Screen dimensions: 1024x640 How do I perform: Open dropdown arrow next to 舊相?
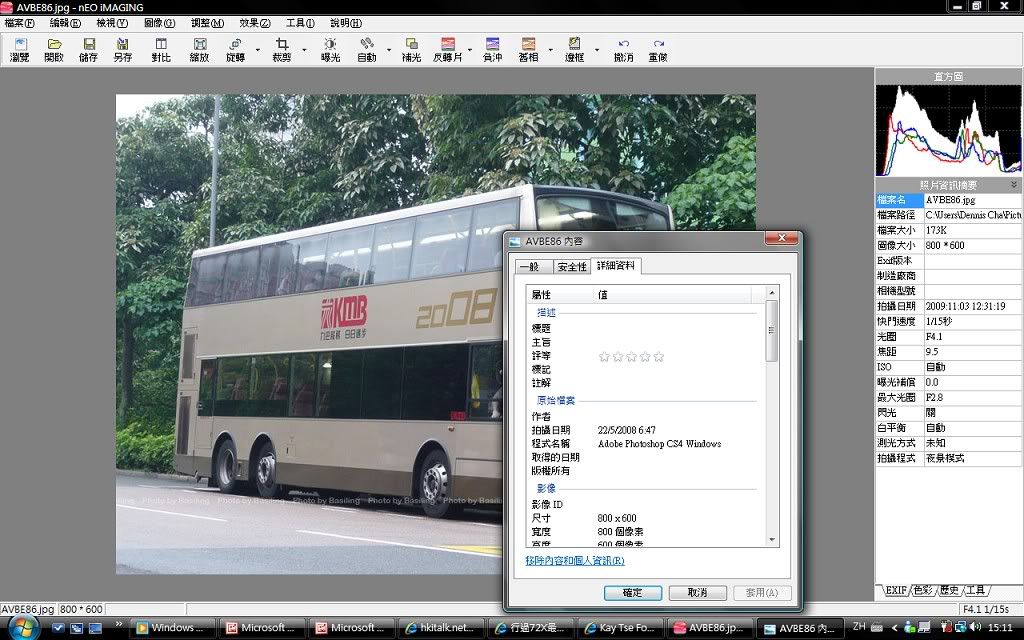point(551,50)
